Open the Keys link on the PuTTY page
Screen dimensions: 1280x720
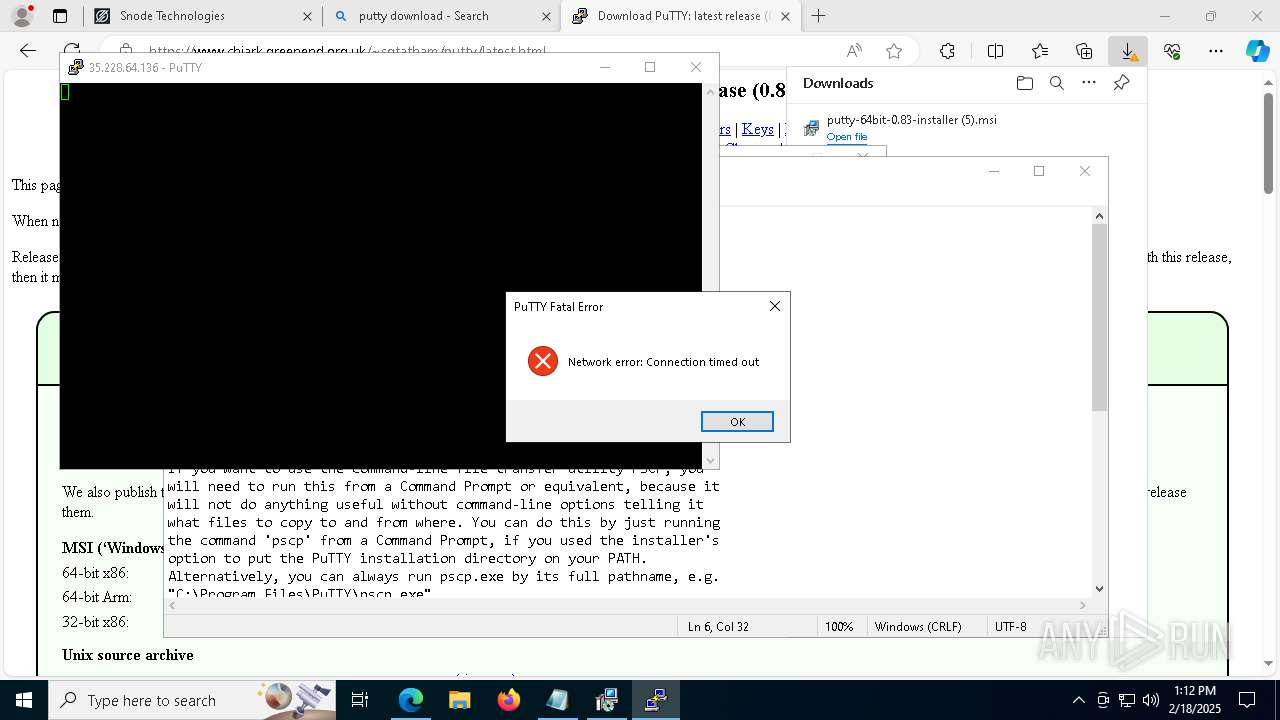(757, 129)
